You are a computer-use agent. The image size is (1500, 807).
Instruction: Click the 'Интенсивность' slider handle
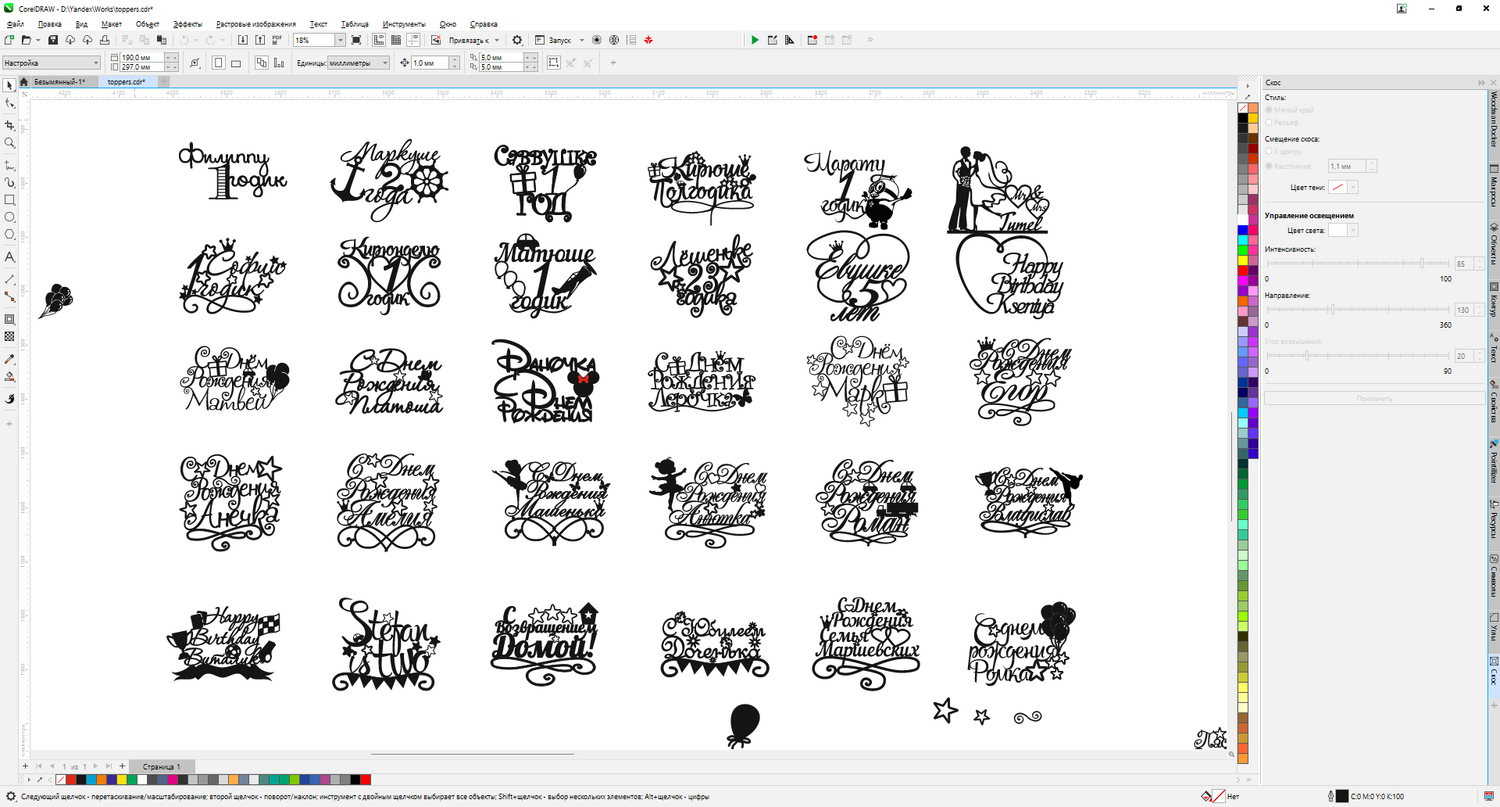(x=1422, y=264)
